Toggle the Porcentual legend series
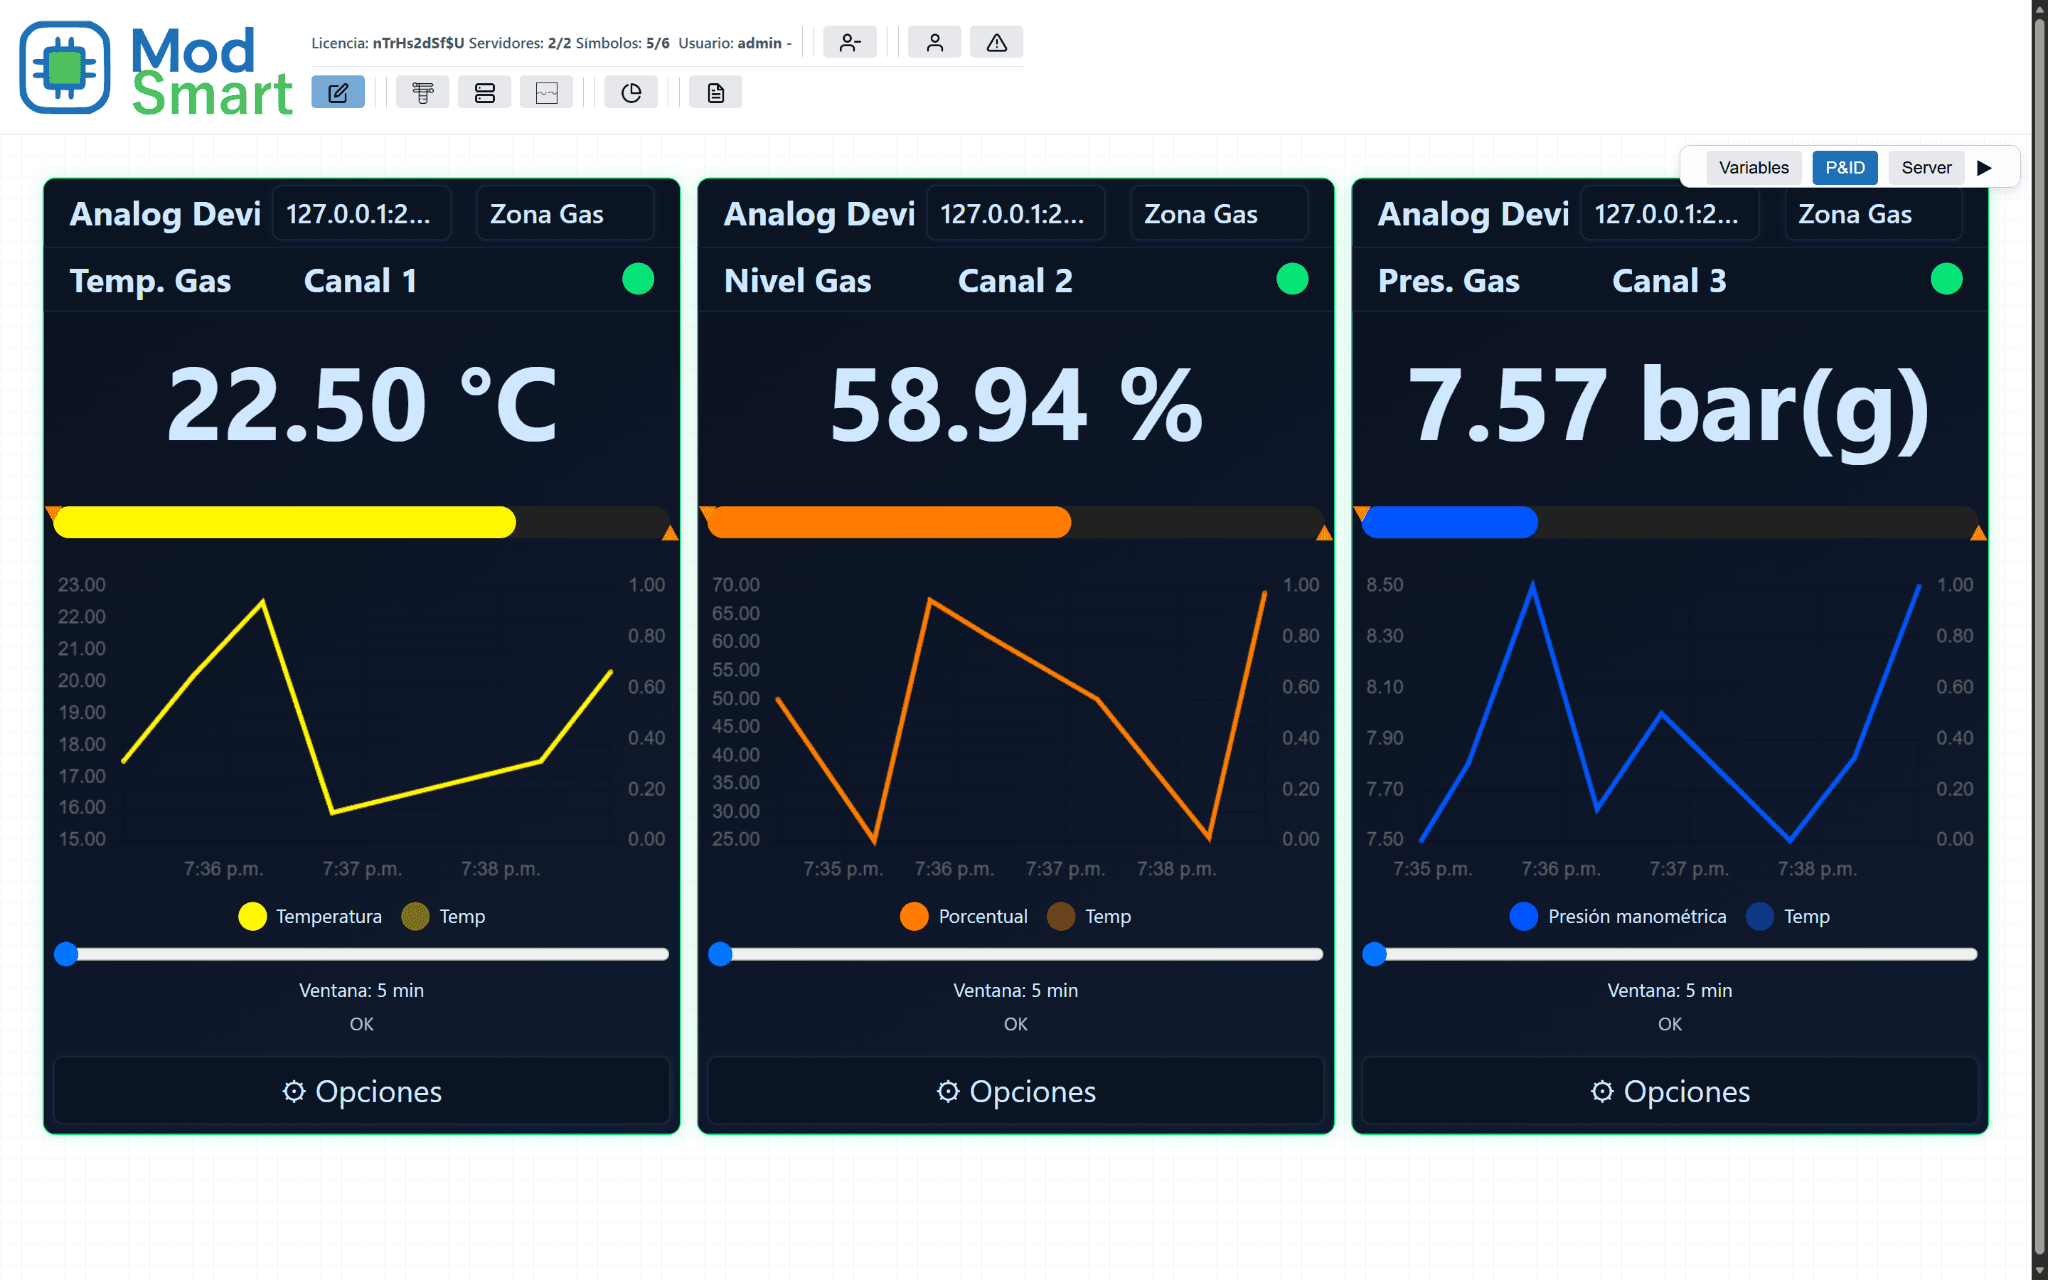2048x1280 pixels. (964, 916)
